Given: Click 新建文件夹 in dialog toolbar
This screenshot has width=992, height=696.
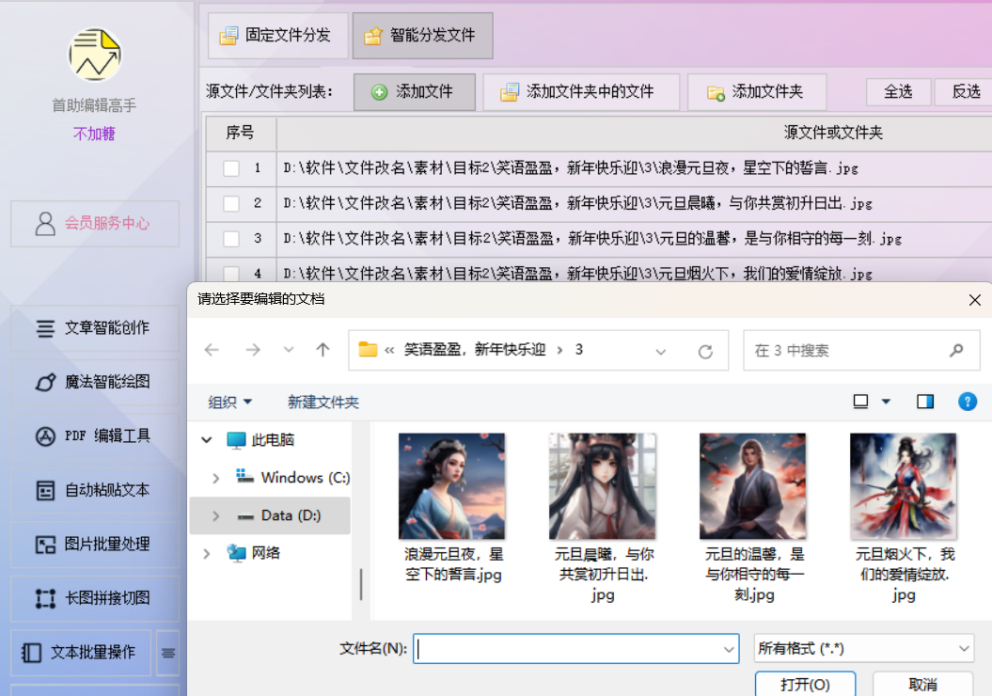Looking at the screenshot, I should [x=323, y=402].
